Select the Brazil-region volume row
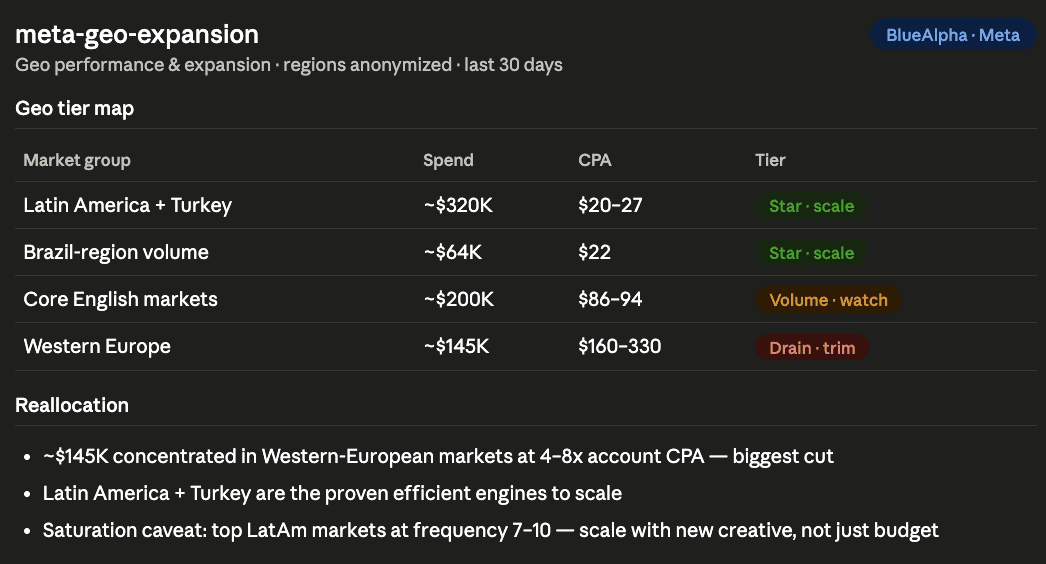Viewport: 1046px width, 564px height. (526, 252)
